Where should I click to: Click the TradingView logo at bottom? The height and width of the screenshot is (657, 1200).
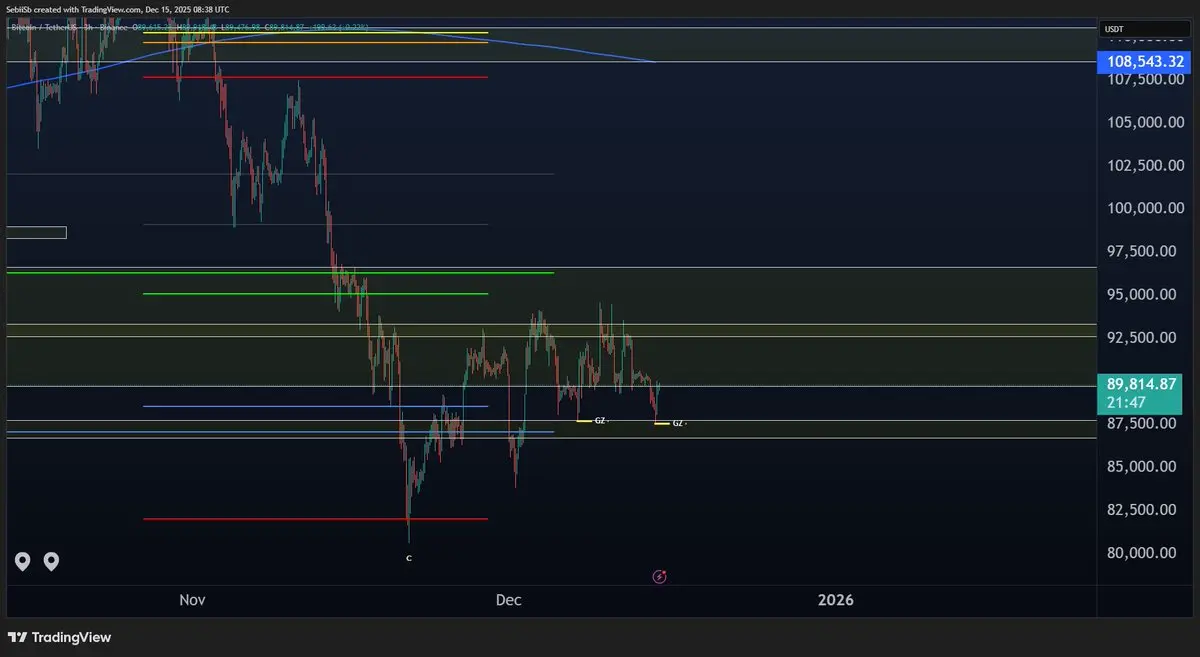point(59,637)
